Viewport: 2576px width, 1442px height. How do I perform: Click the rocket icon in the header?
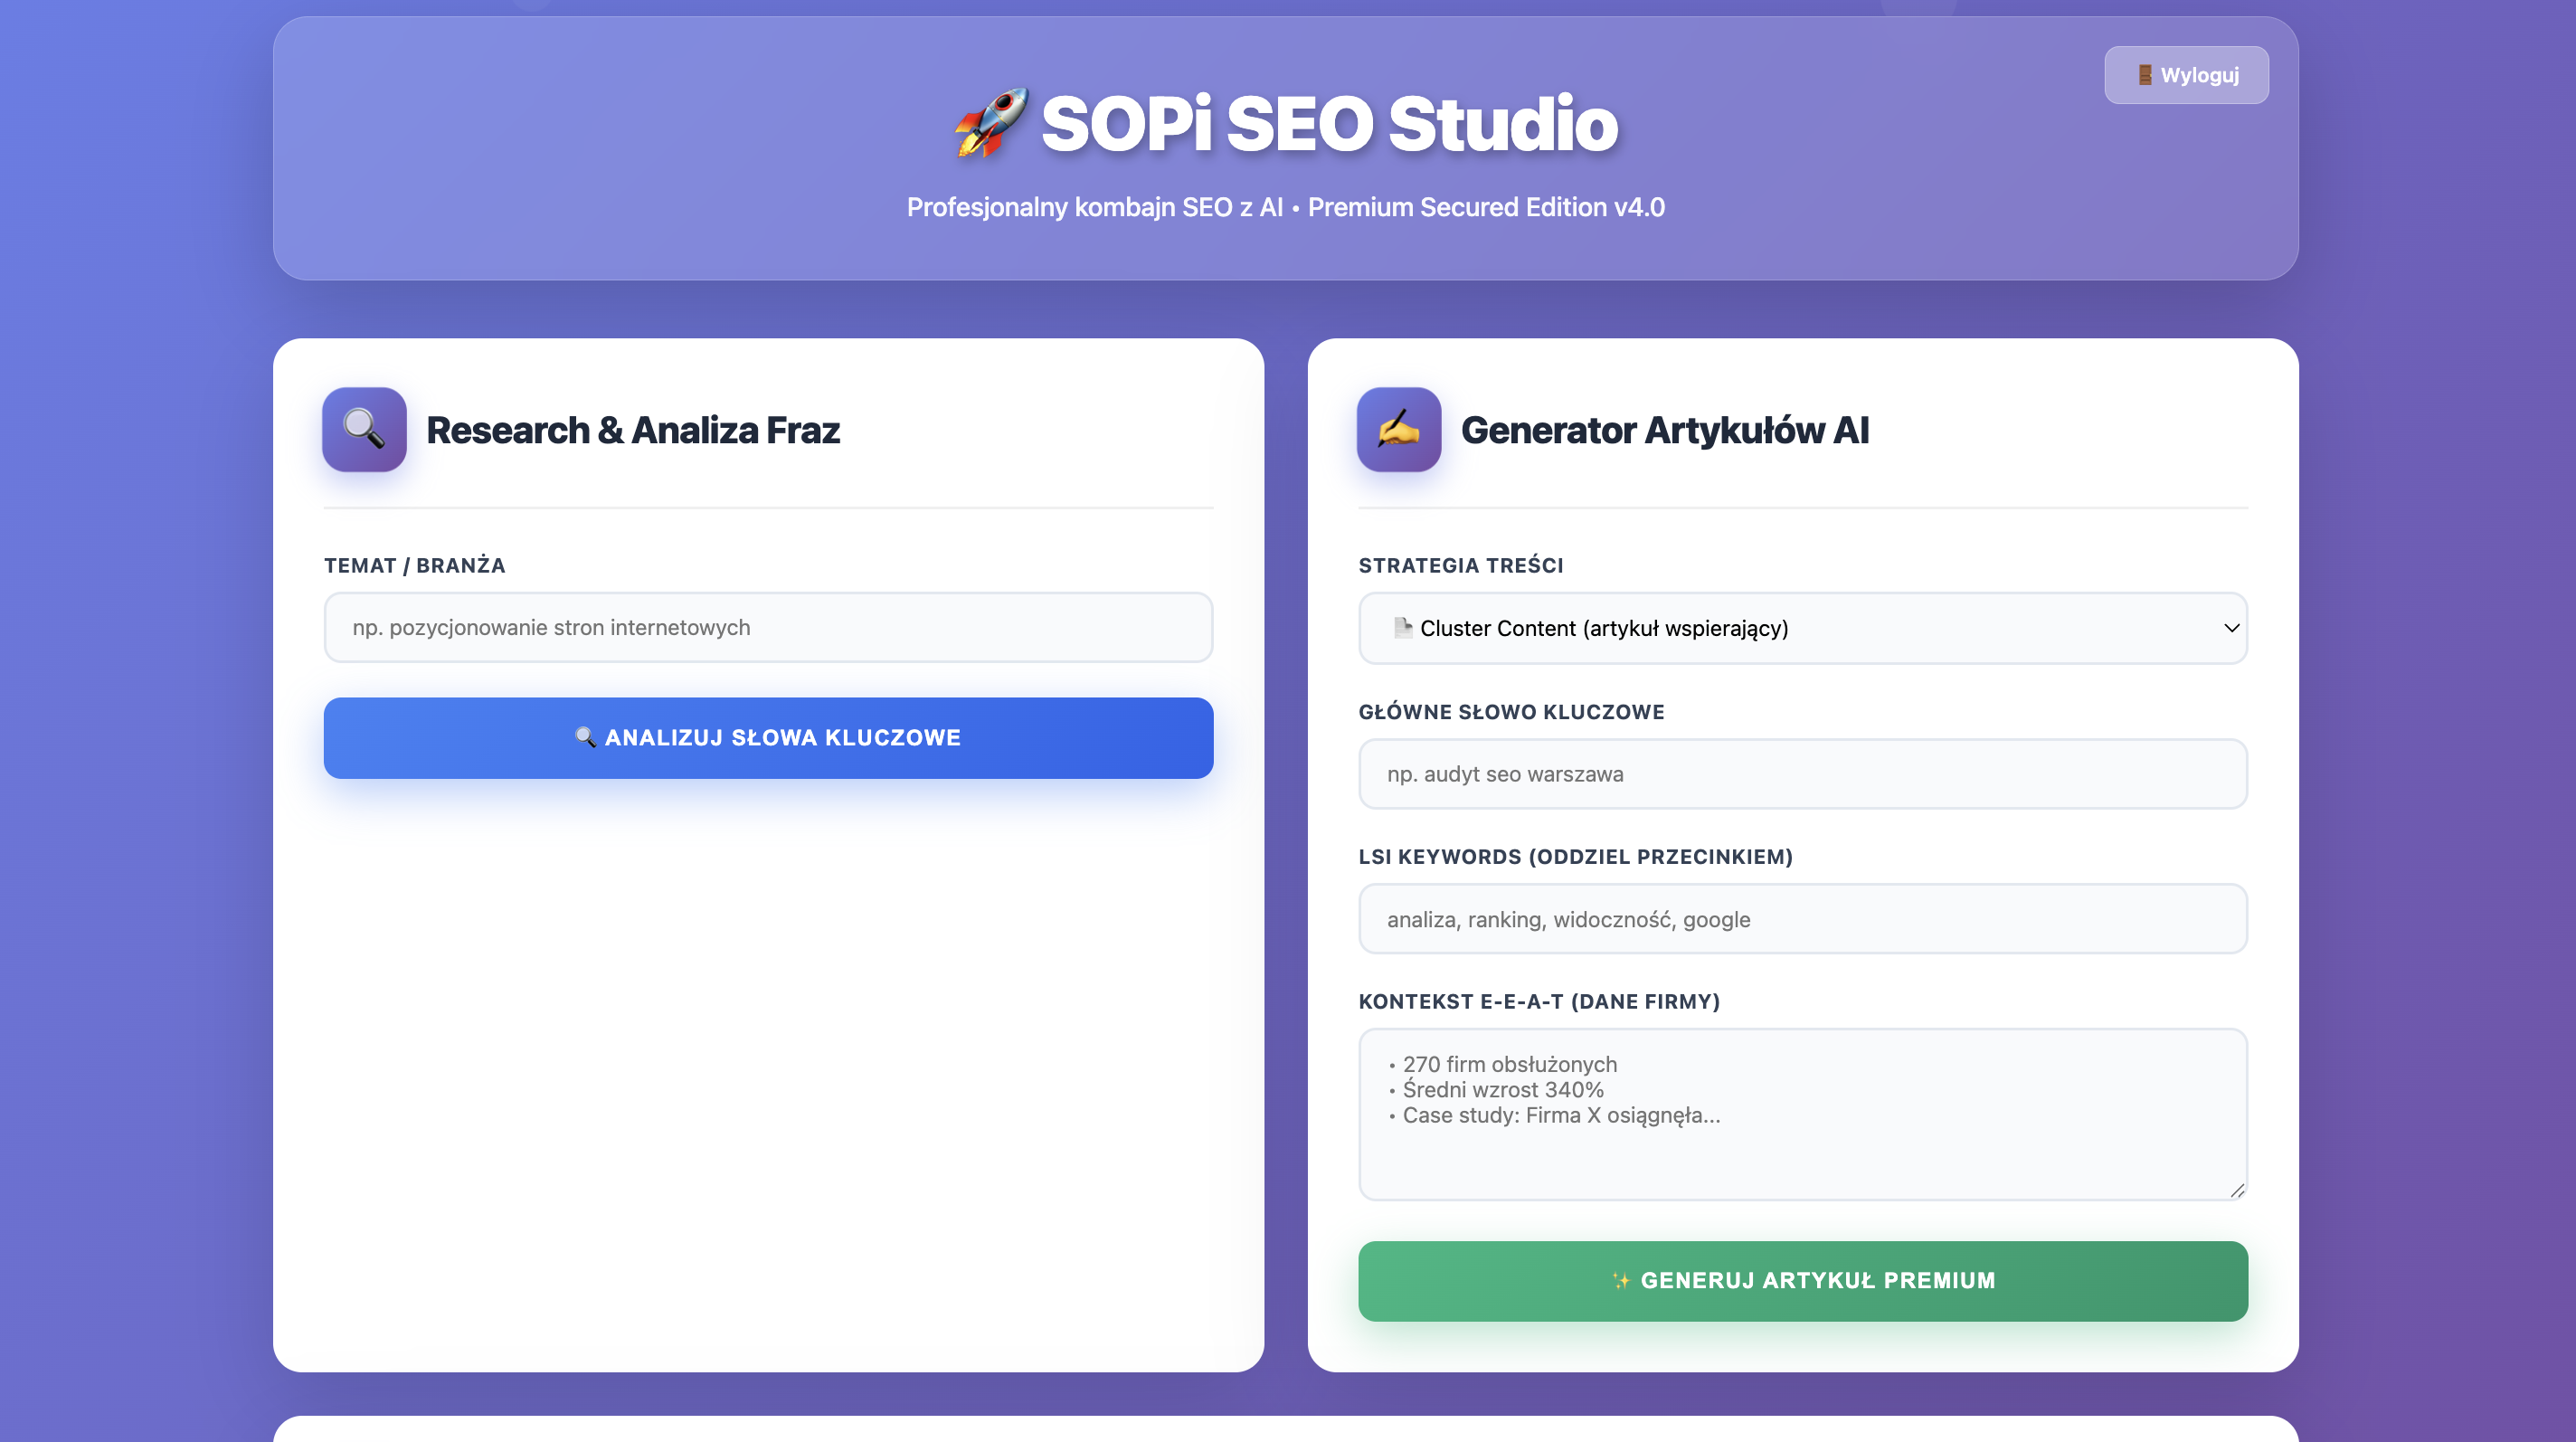pos(990,123)
